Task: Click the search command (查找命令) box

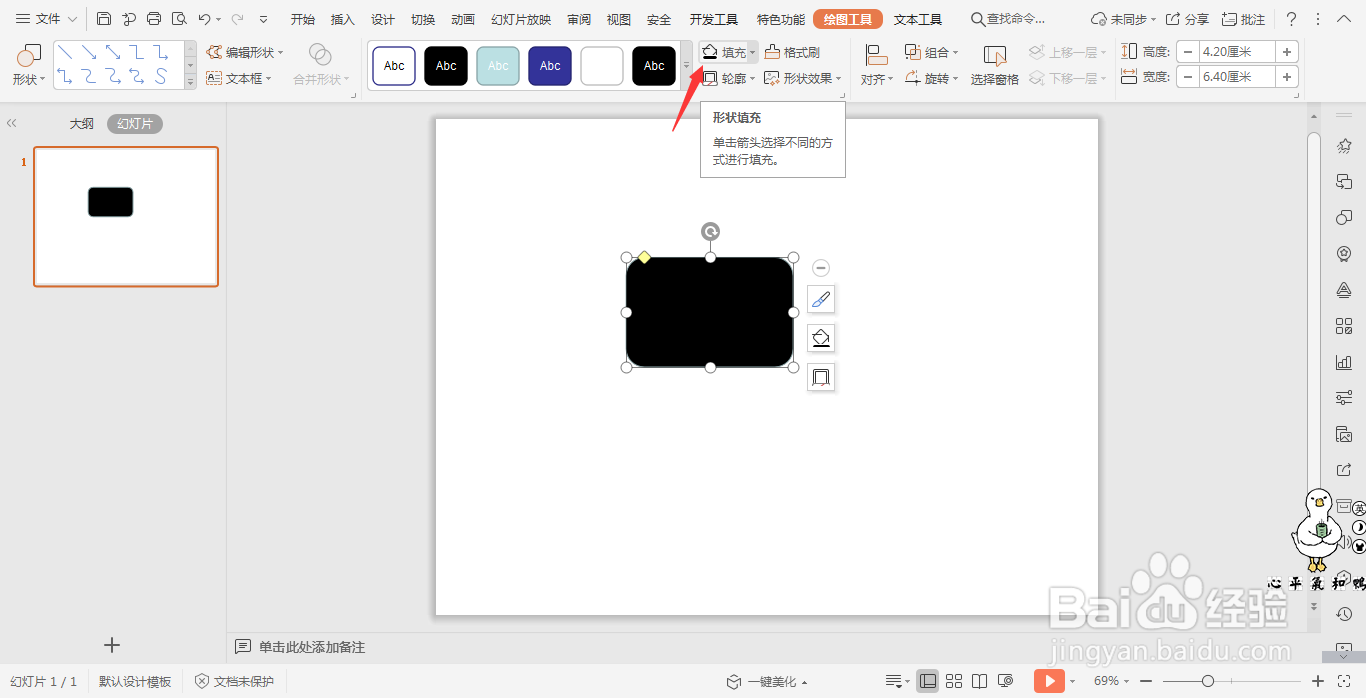Action: pyautogui.click(x=1009, y=19)
